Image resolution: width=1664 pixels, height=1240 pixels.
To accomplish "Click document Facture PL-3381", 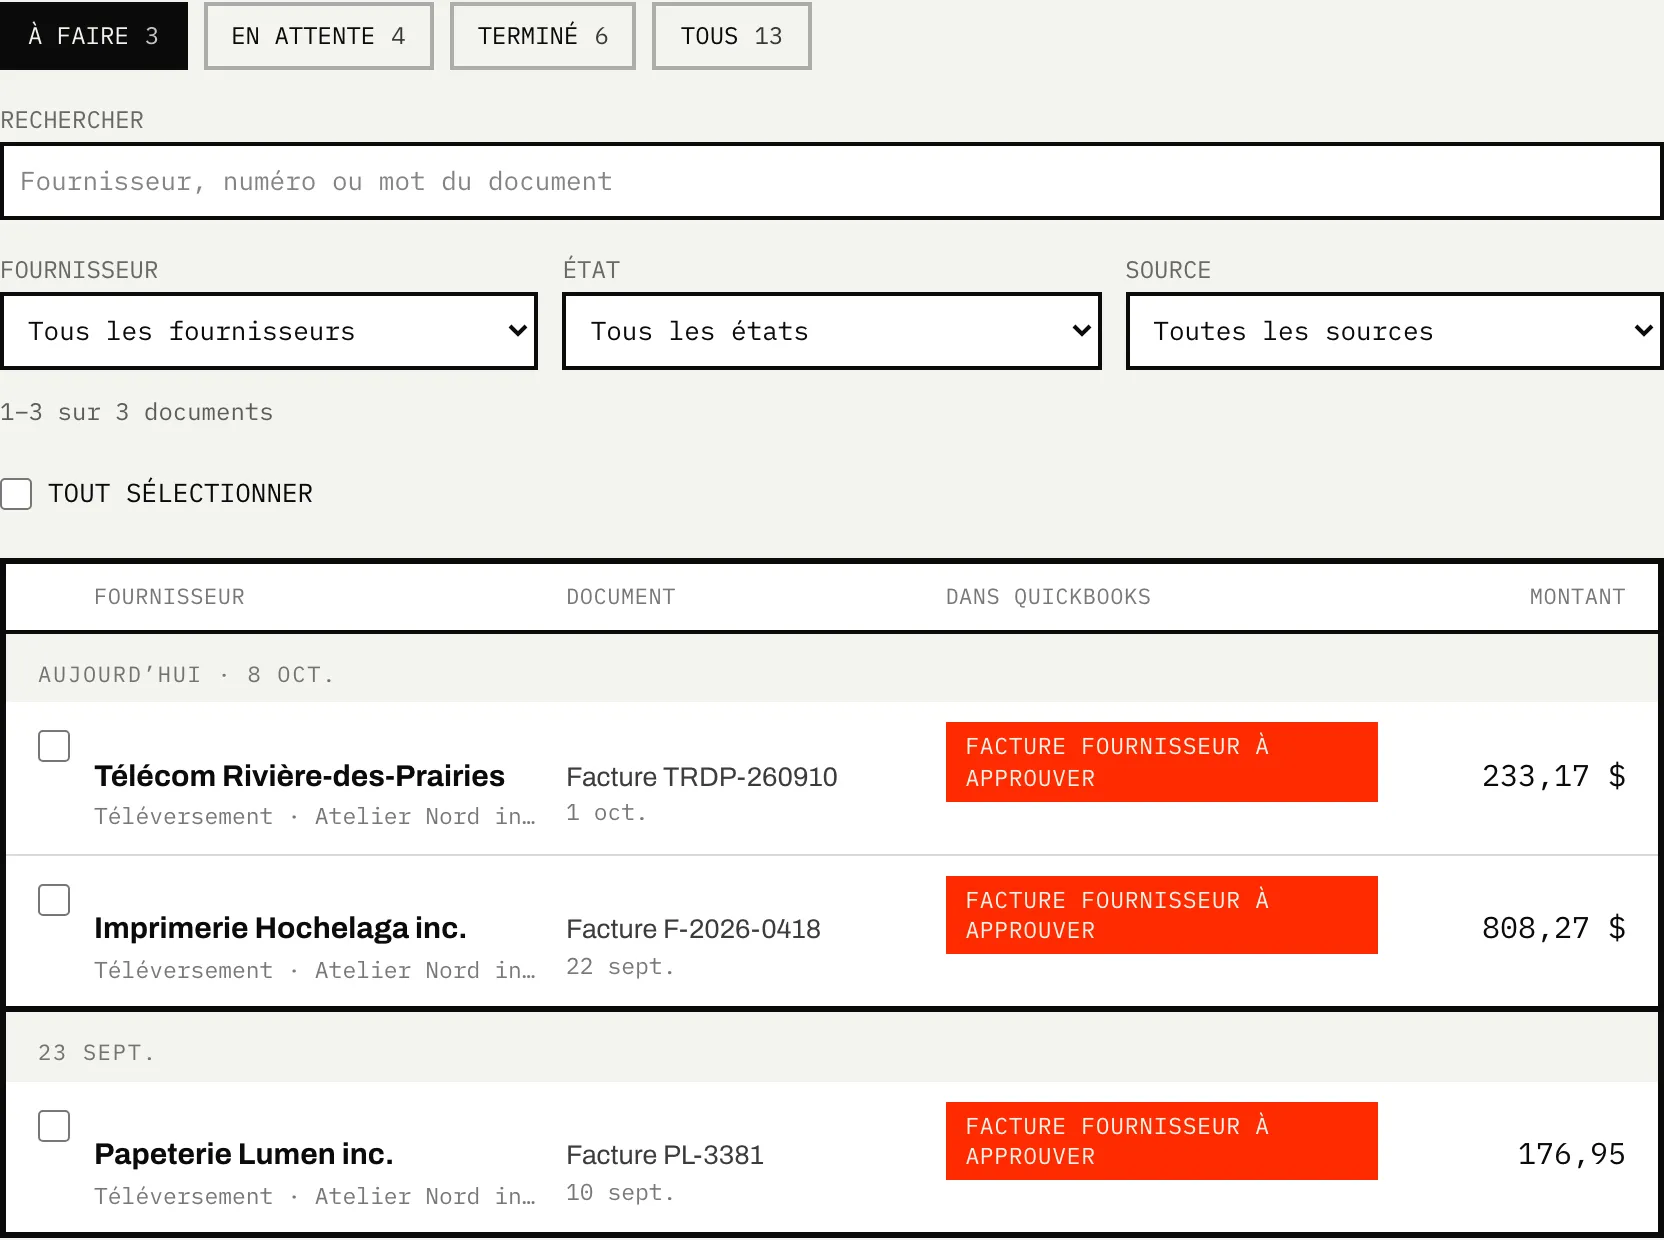I will click(664, 1155).
